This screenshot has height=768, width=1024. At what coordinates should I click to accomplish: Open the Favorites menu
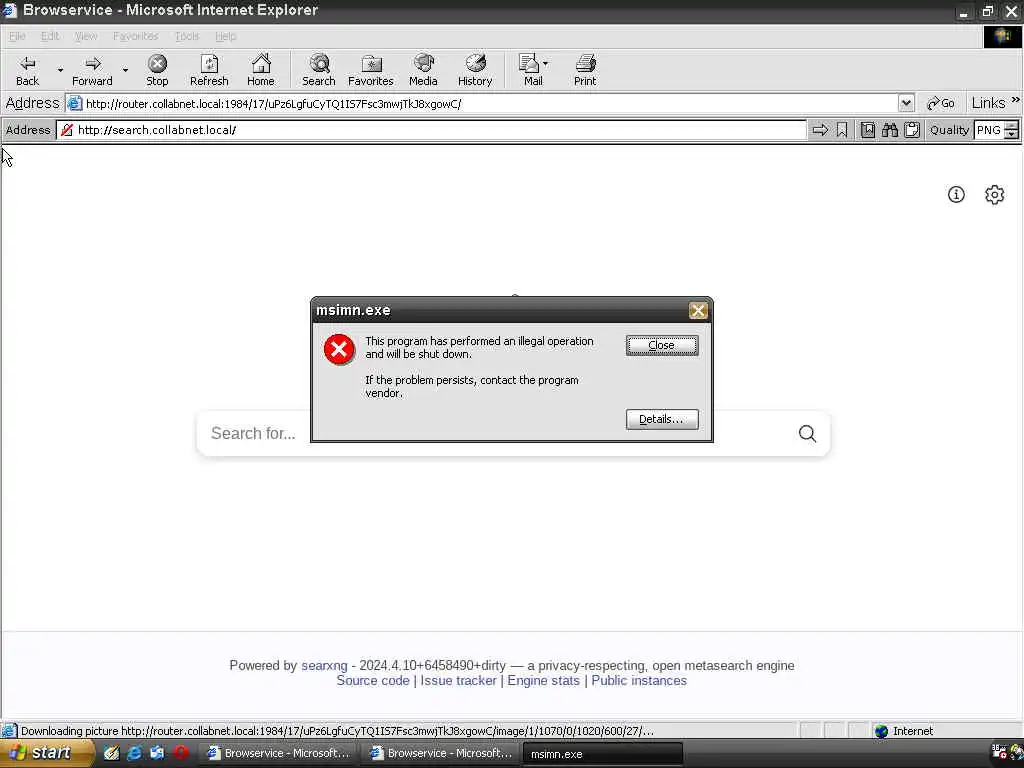(135, 36)
